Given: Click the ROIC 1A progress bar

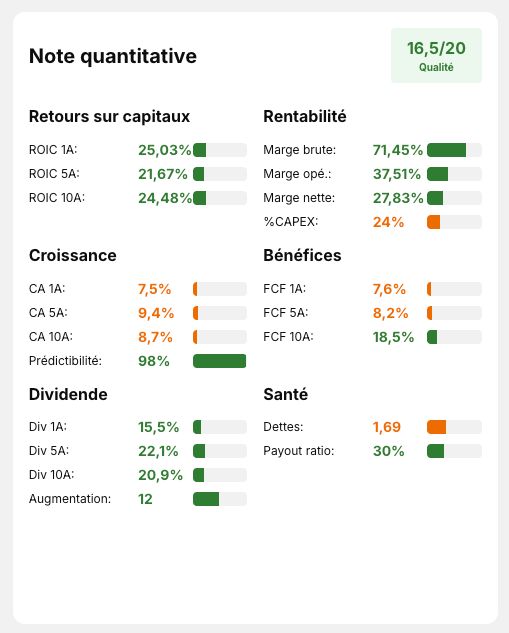Looking at the screenshot, I should coord(220,150).
